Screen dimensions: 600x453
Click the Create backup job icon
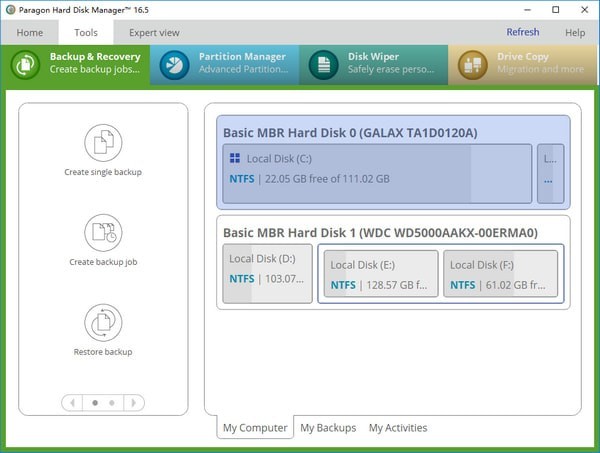click(x=103, y=233)
